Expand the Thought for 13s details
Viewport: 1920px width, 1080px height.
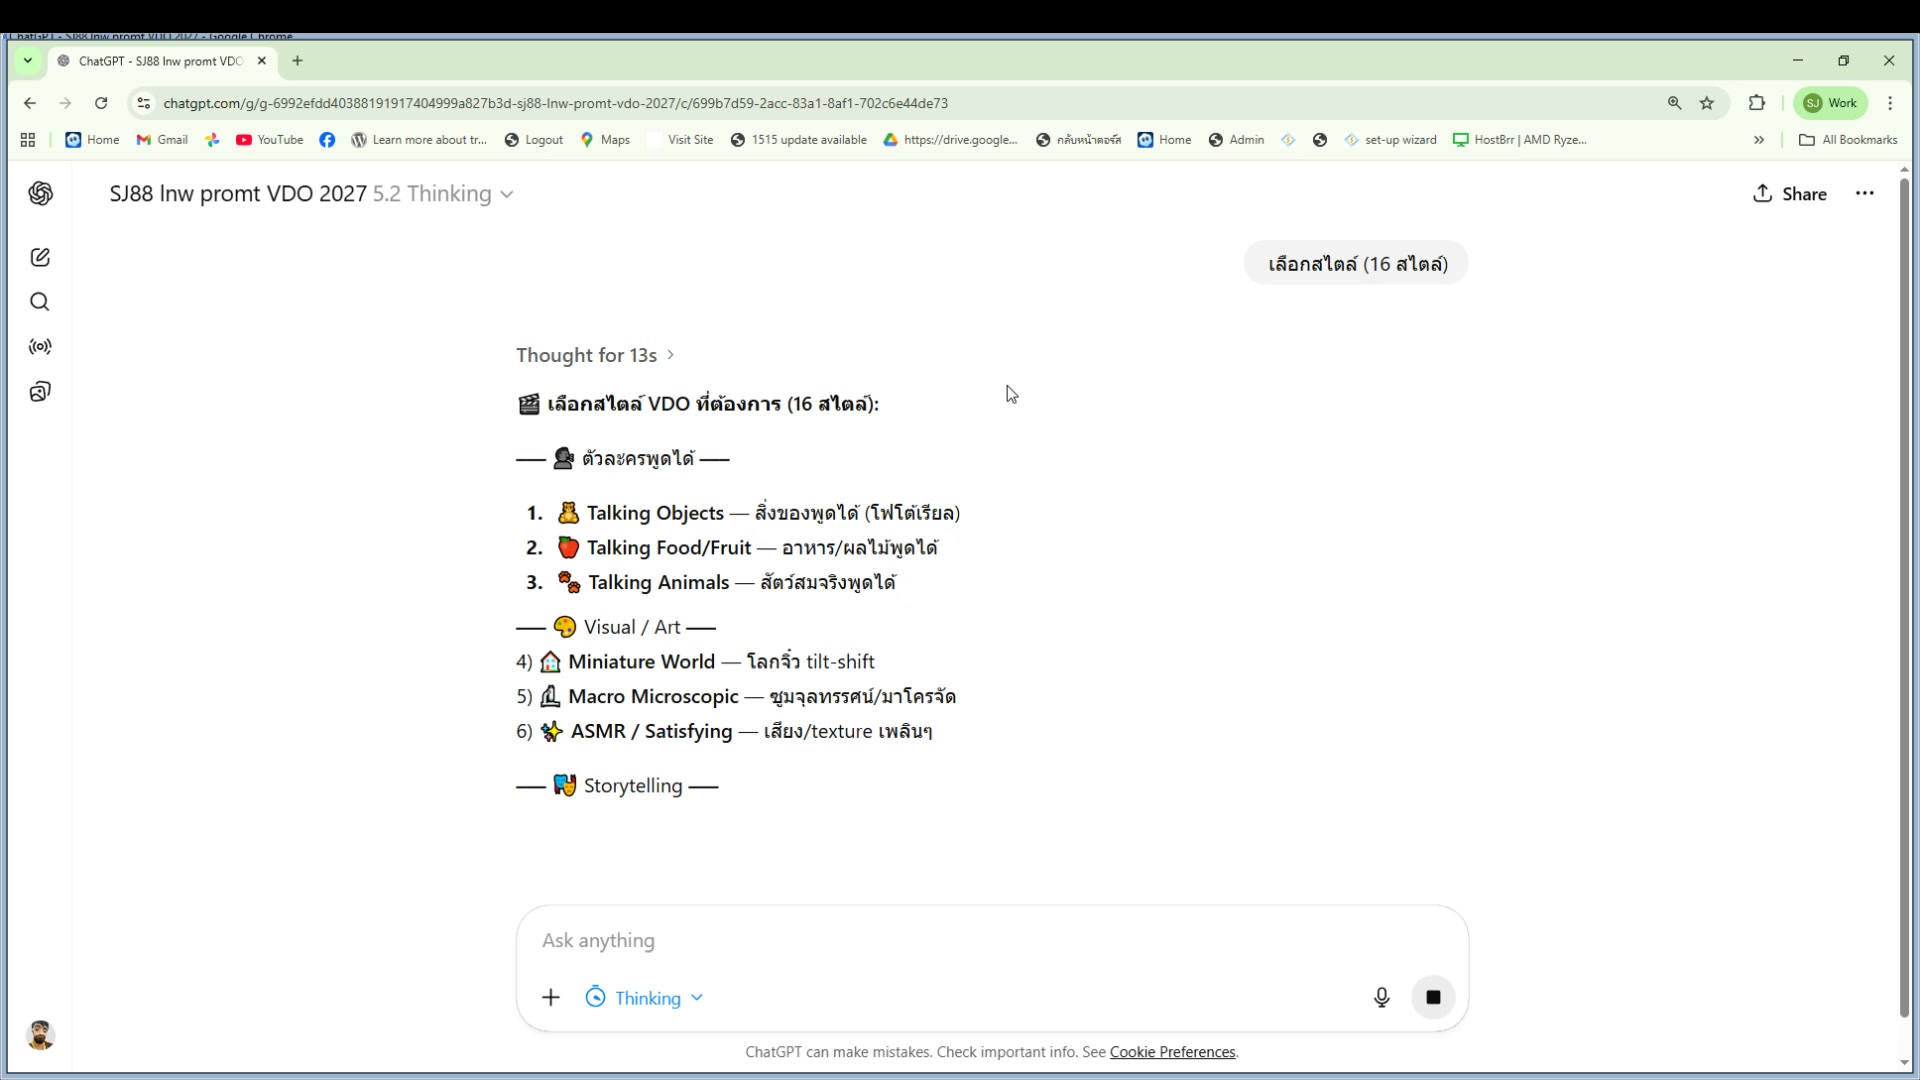(x=595, y=355)
